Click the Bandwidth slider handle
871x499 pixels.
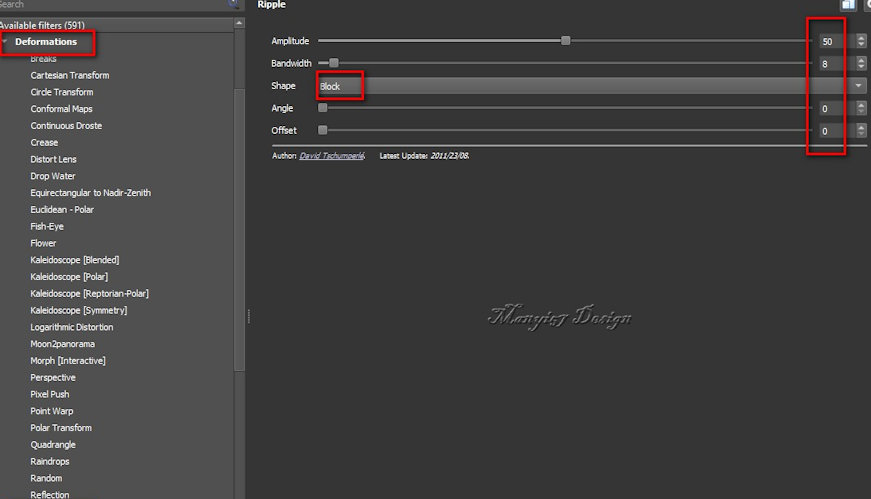click(334, 63)
